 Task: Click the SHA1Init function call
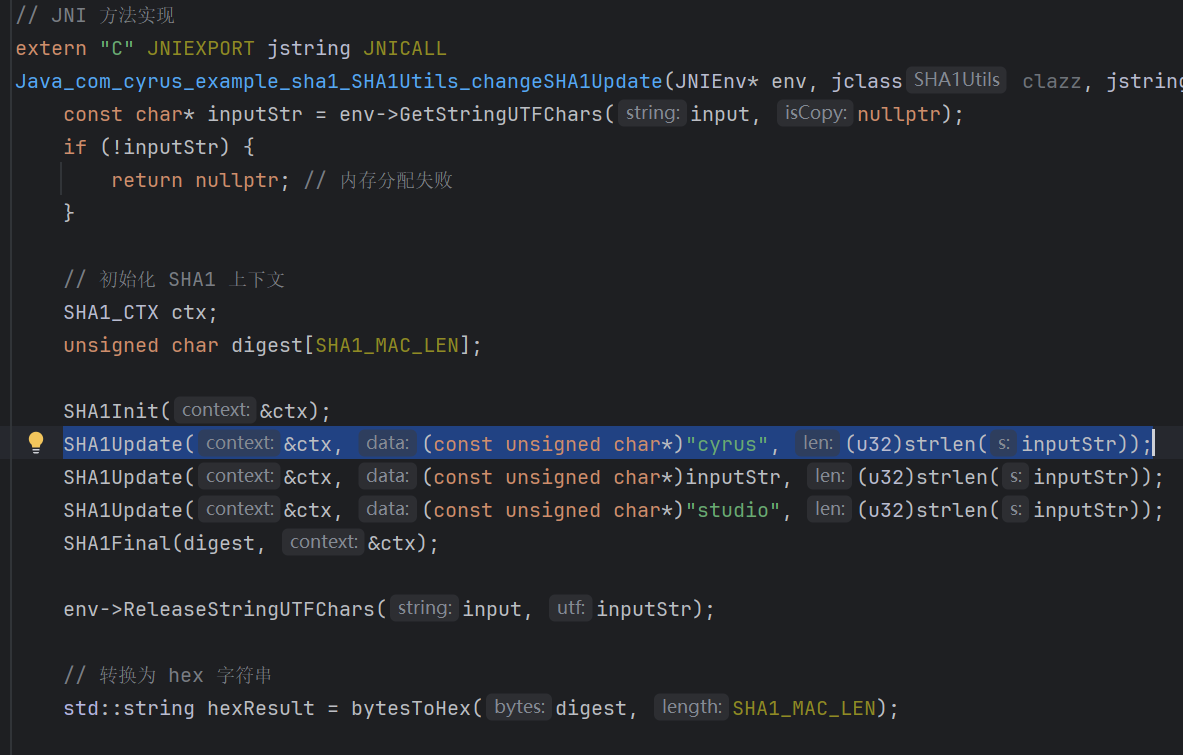tap(112, 411)
